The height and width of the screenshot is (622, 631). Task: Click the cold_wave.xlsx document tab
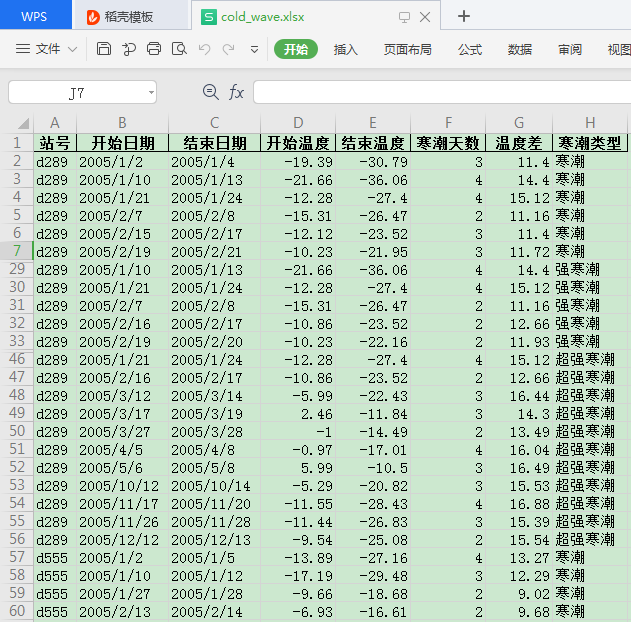[262, 17]
